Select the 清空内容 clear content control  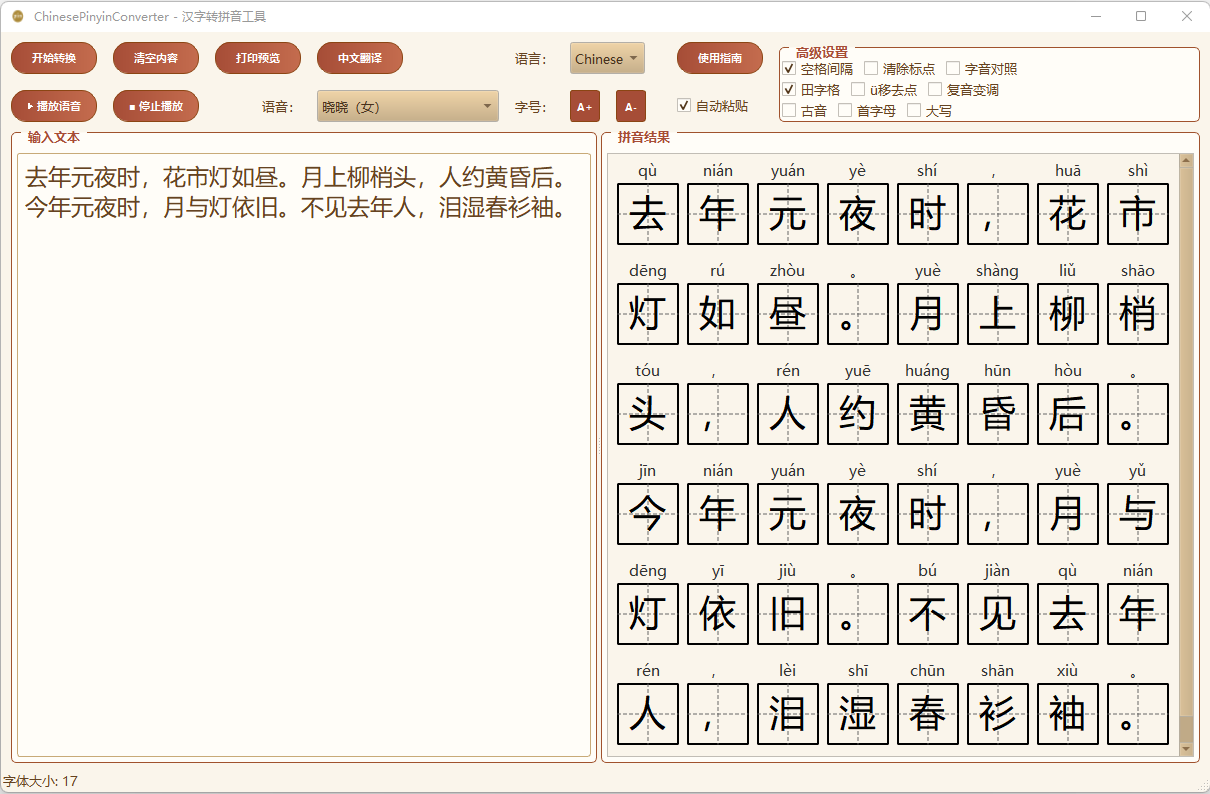pyautogui.click(x=155, y=58)
